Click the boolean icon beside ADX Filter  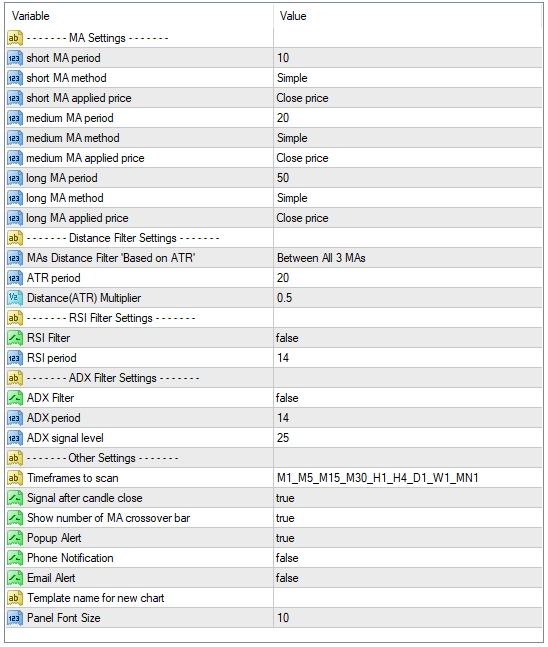click(14, 398)
